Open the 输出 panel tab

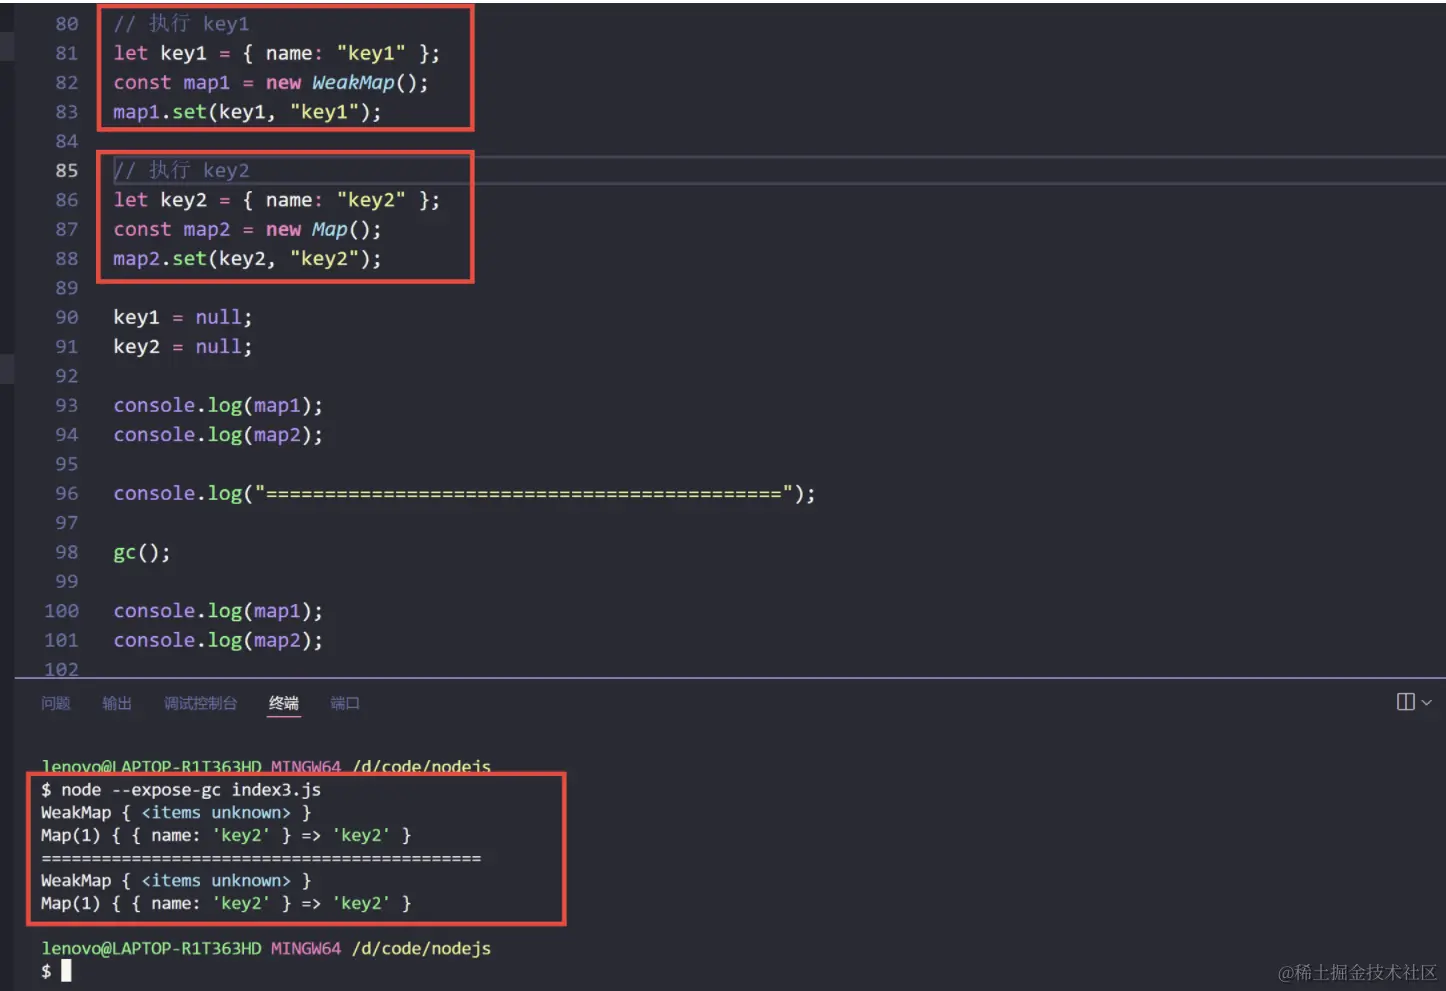pos(117,703)
